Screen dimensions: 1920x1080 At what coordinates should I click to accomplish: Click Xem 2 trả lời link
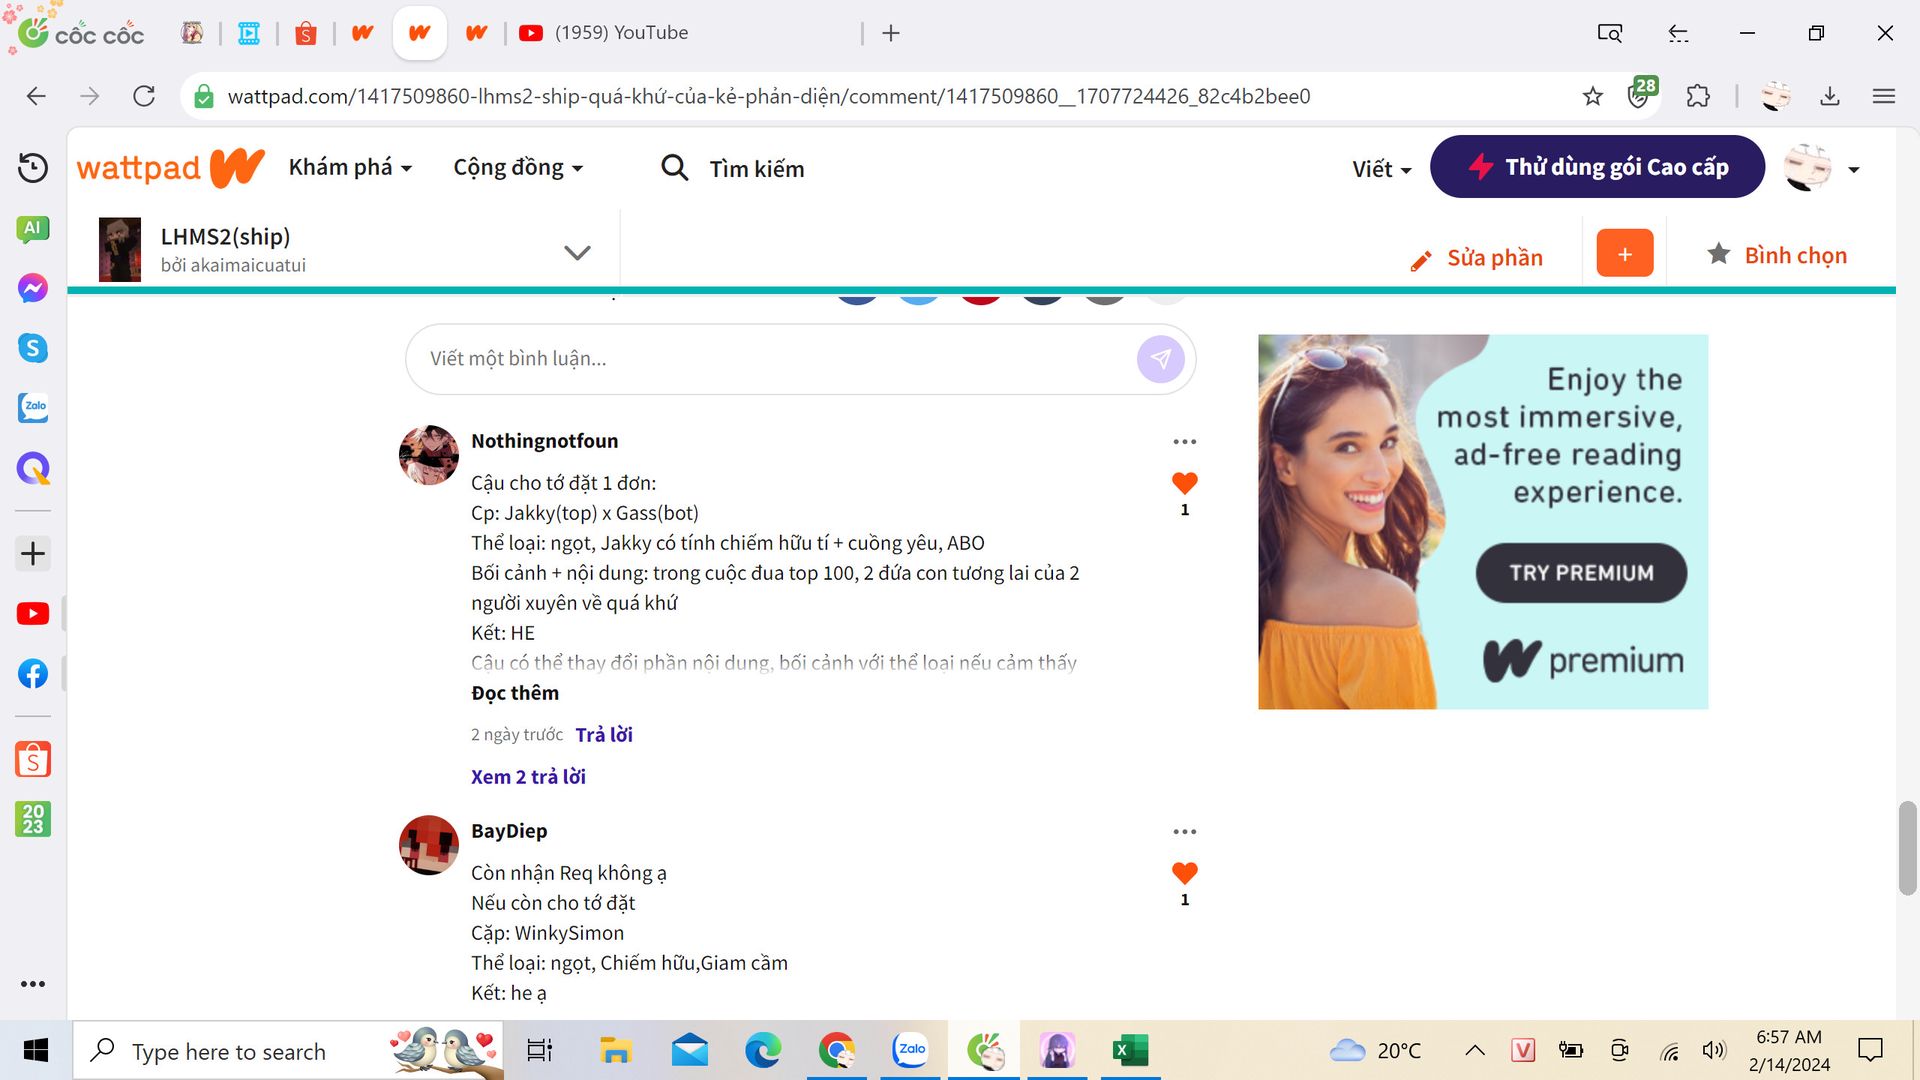528,777
